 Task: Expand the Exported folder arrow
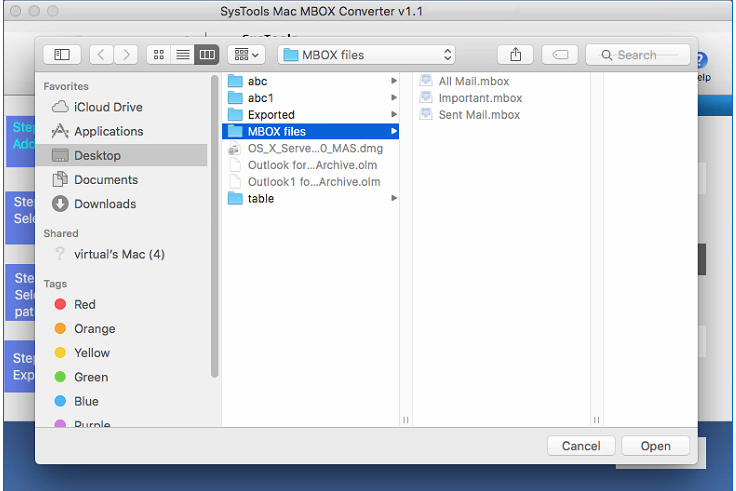coord(394,115)
